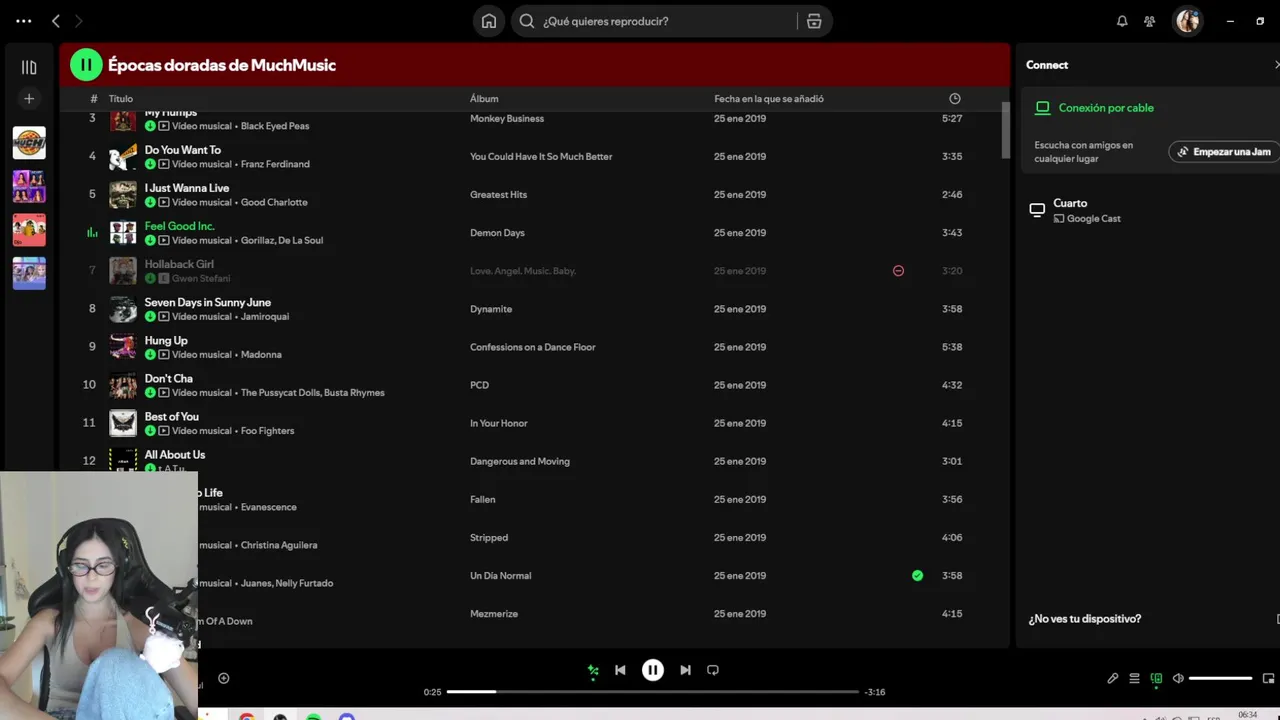Open lyrics with the microphone icon
This screenshot has height=720, width=1280.
1113,678
